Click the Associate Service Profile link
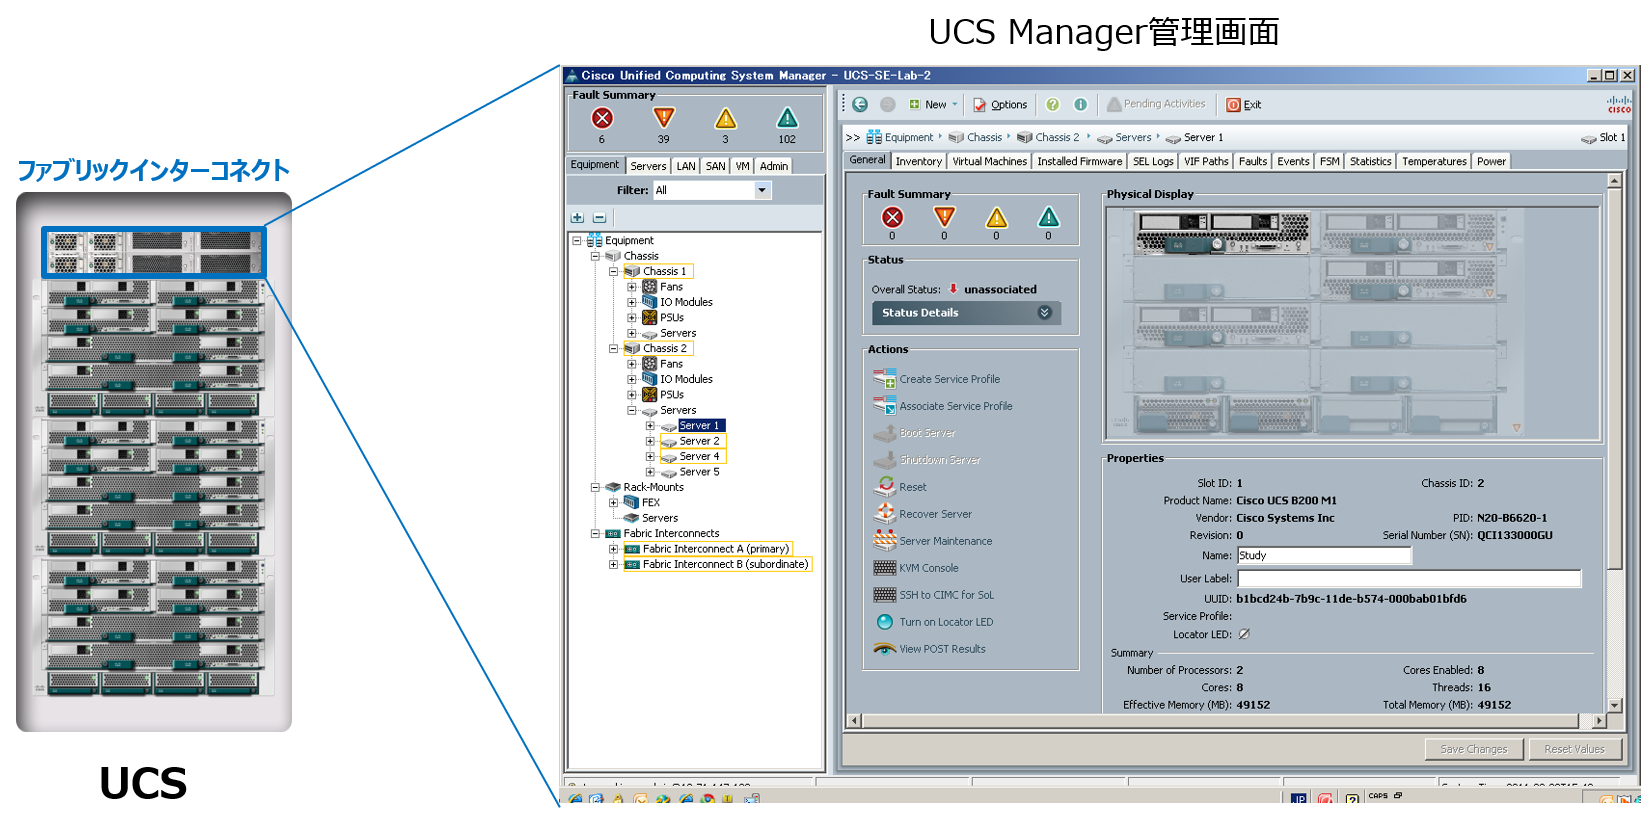Screen dimensions: 1641x839 click(x=955, y=406)
